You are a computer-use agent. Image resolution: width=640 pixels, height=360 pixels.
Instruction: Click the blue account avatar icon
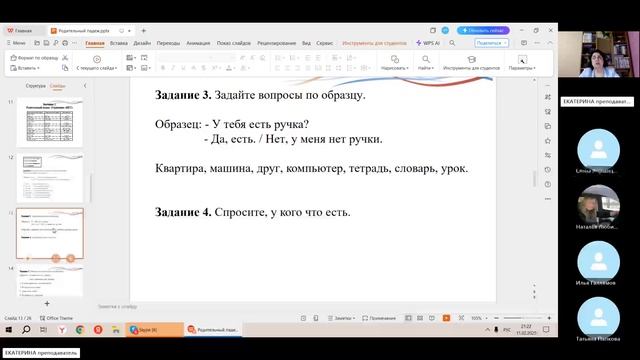[x=445, y=30]
